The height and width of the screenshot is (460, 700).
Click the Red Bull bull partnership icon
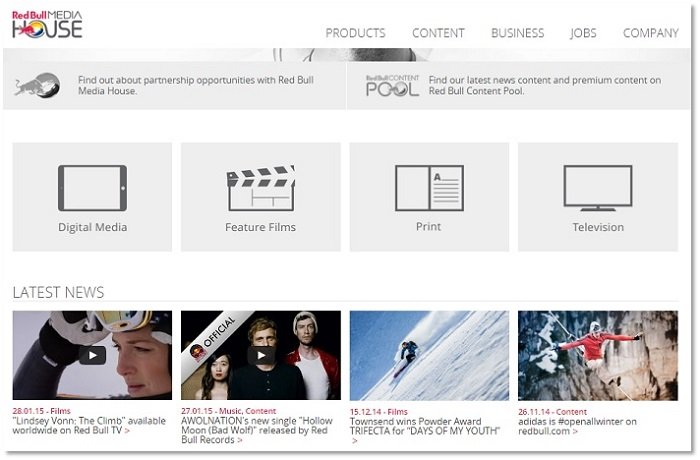[38, 85]
